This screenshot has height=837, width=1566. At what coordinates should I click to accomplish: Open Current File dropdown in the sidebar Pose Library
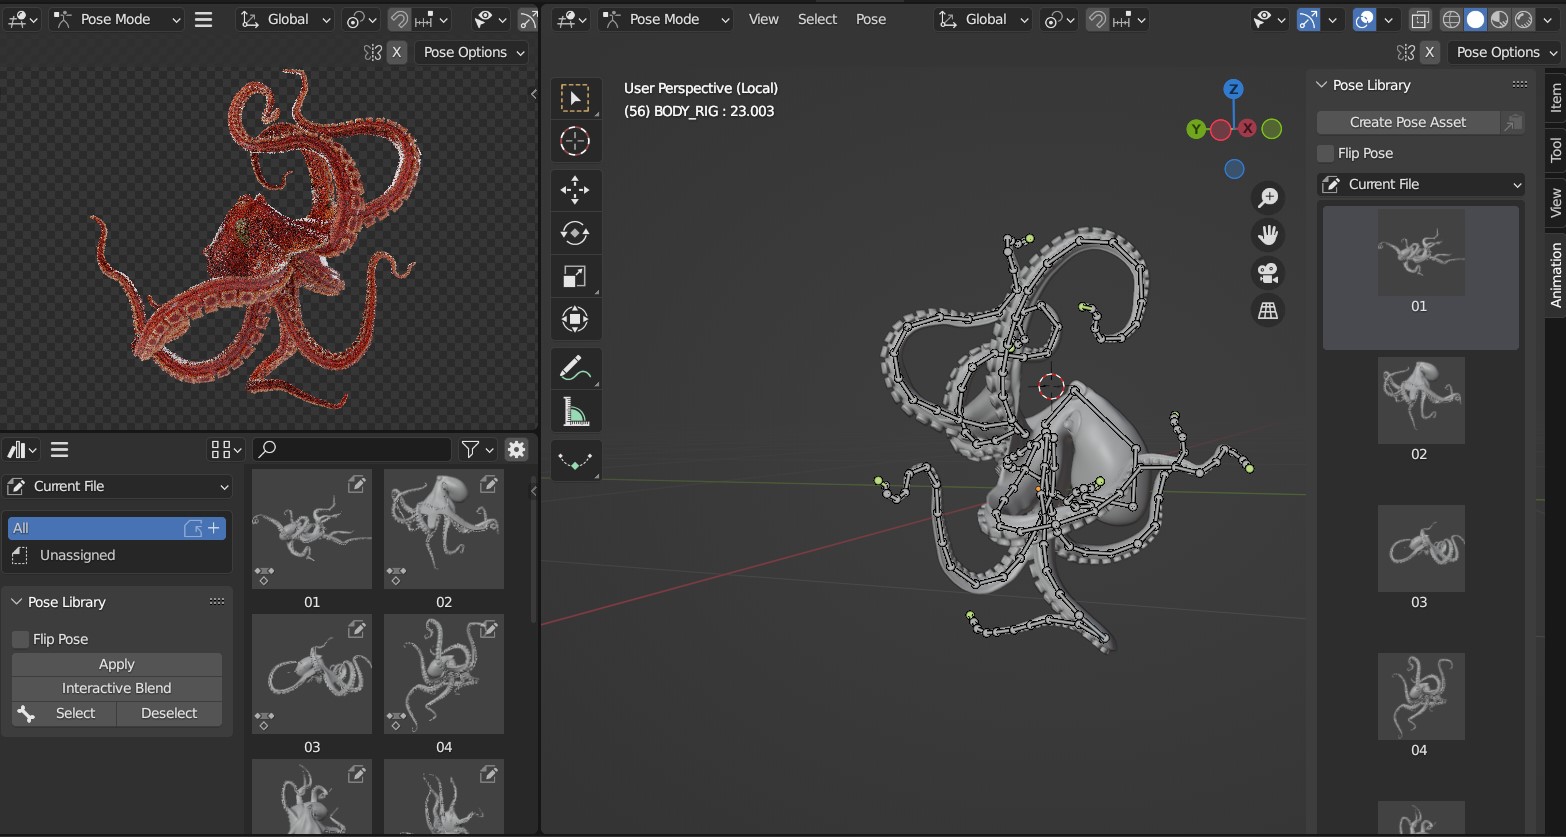click(x=1421, y=184)
